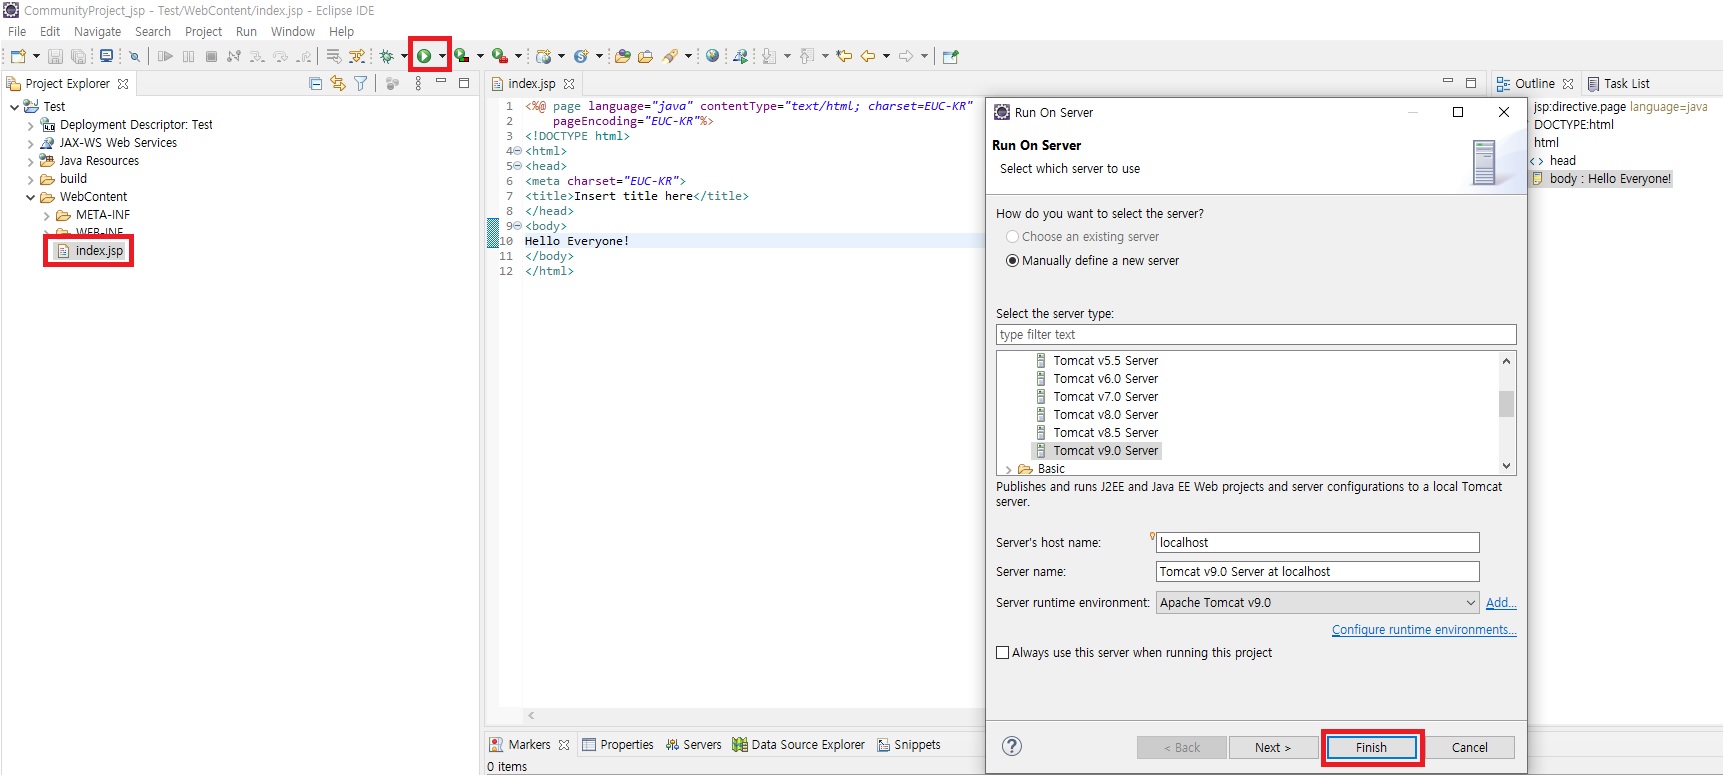The width and height of the screenshot is (1723, 775).
Task: Click the Finish button
Action: pyautogui.click(x=1371, y=748)
